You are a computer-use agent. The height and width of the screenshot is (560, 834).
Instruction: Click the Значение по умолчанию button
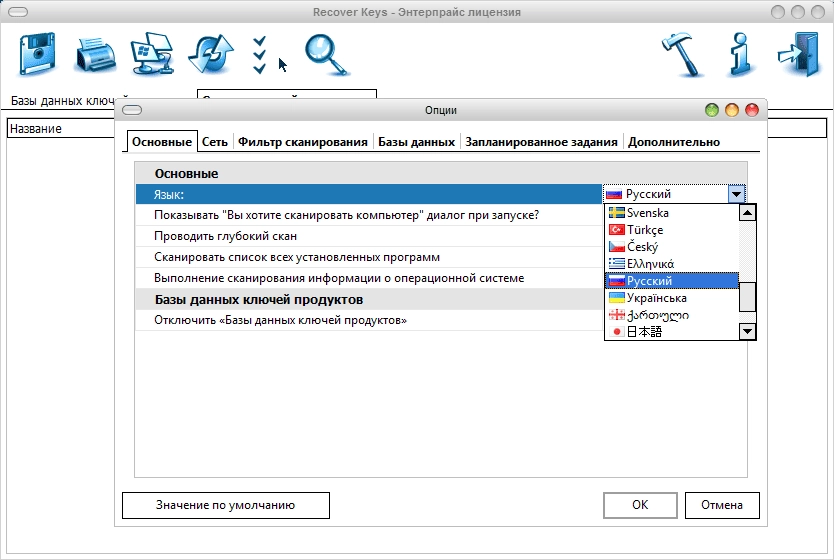[x=226, y=505]
